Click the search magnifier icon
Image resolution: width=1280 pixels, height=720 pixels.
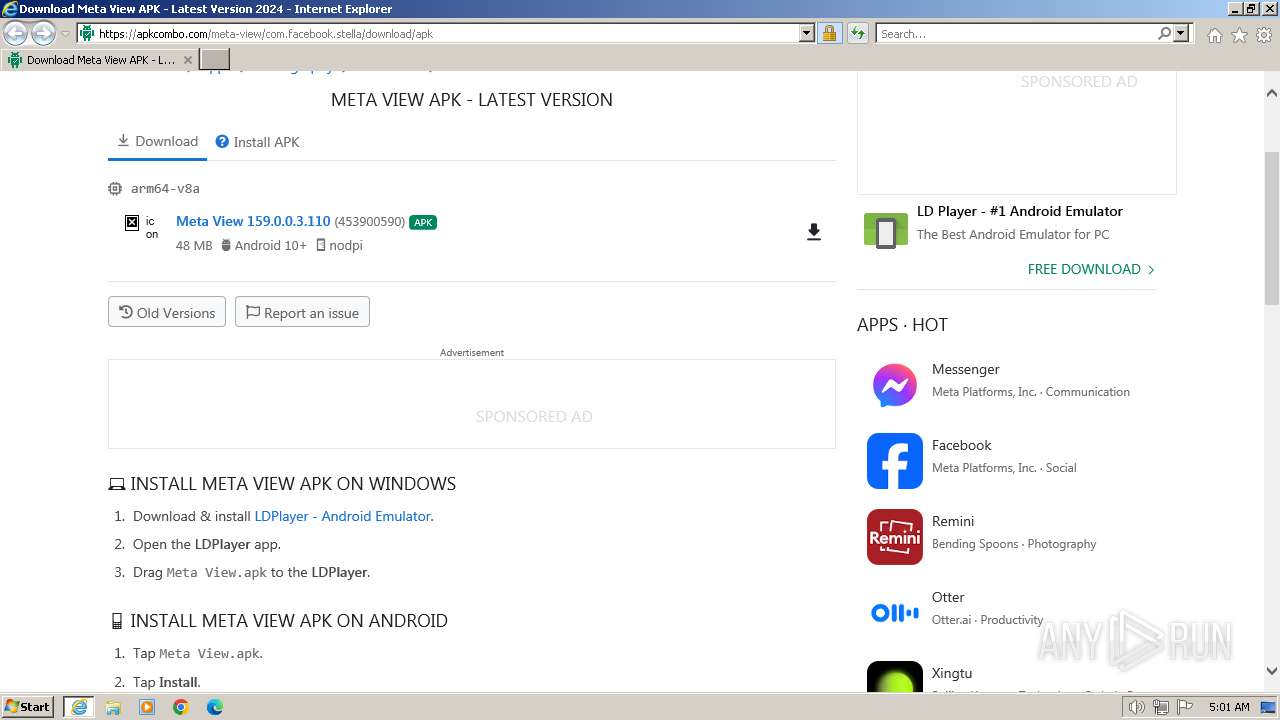(1164, 33)
